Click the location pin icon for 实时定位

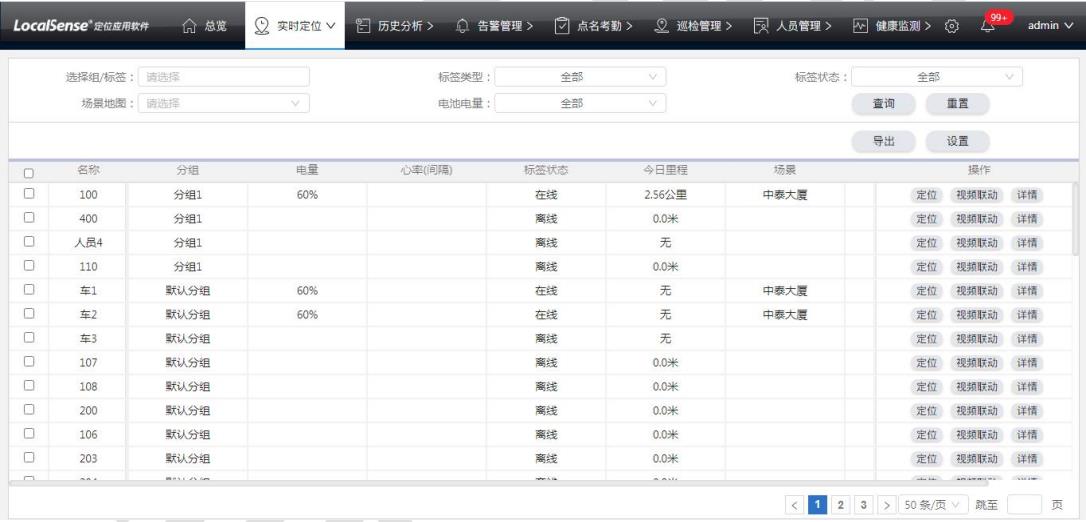coord(263,23)
